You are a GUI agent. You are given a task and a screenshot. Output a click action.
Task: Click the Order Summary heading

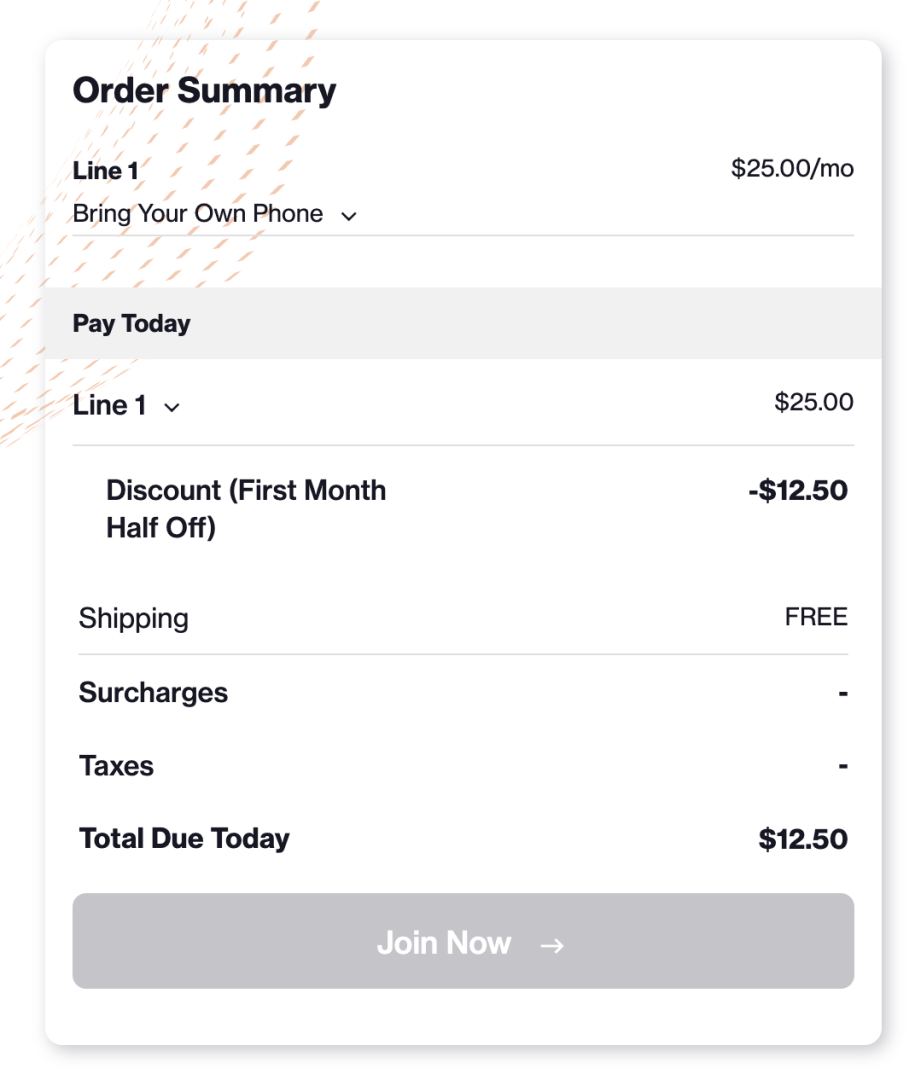204,91
